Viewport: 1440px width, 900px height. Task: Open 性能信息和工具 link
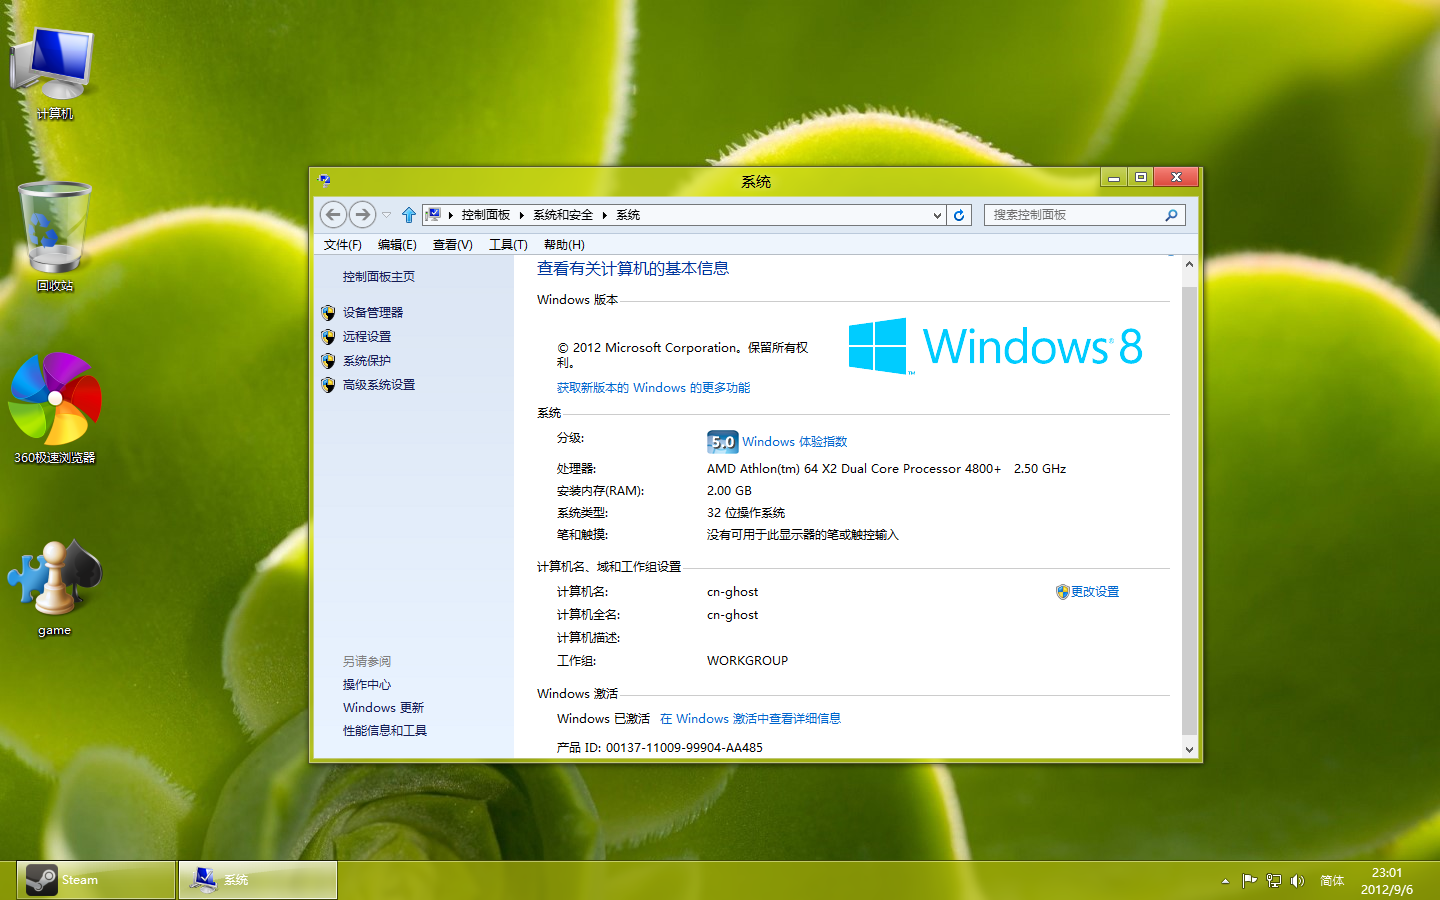coord(384,731)
